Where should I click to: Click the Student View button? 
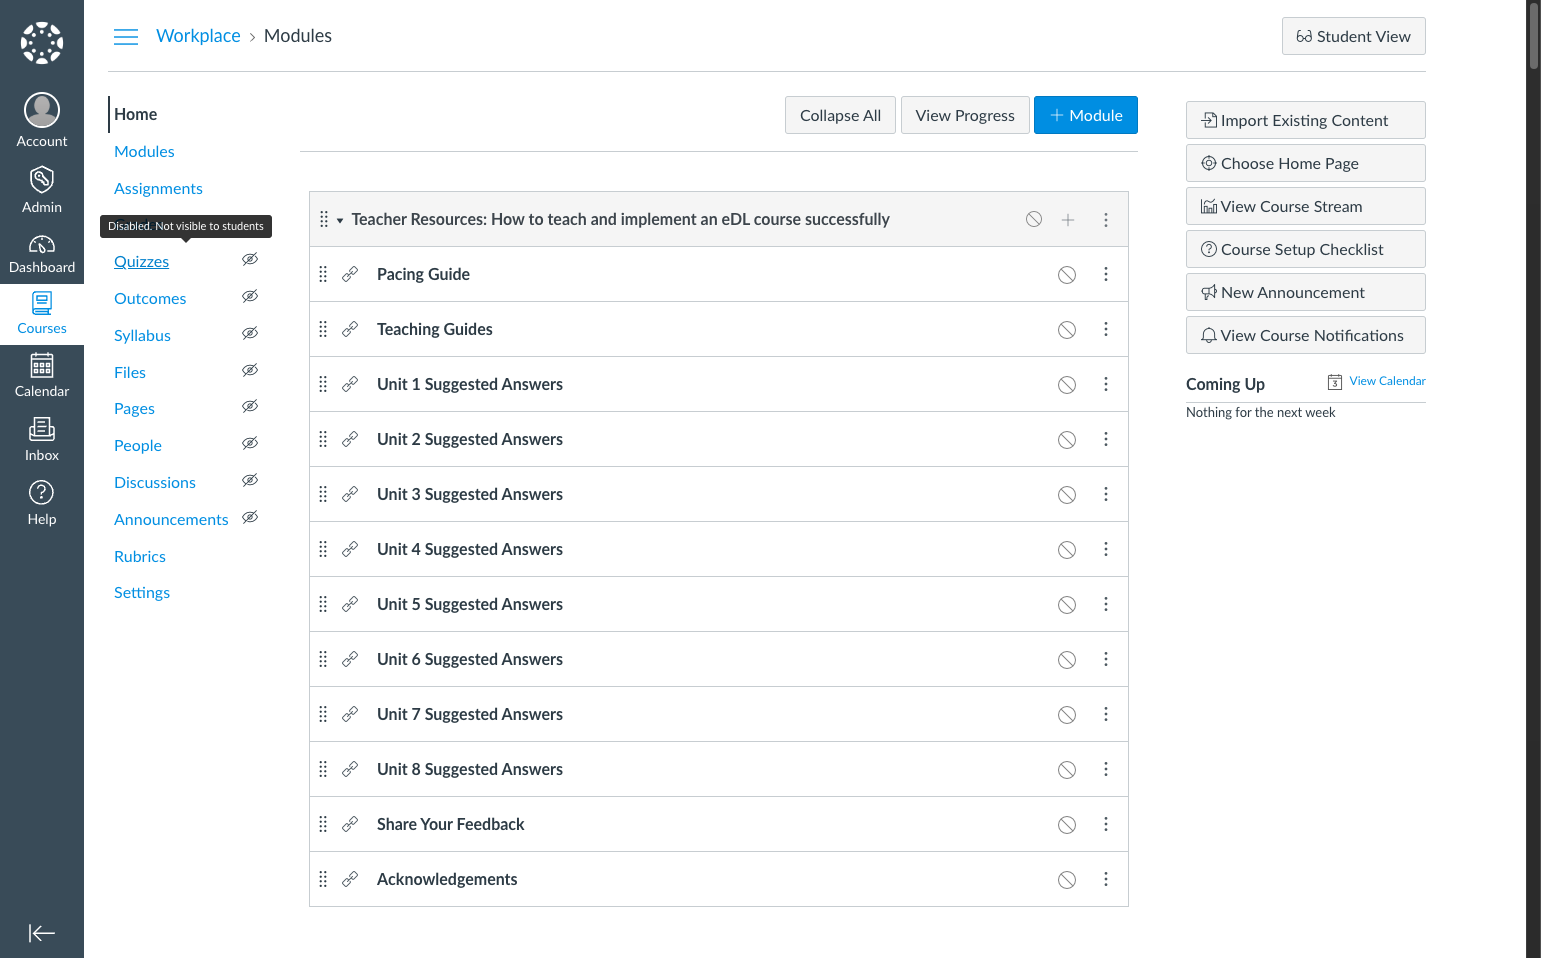click(1354, 36)
